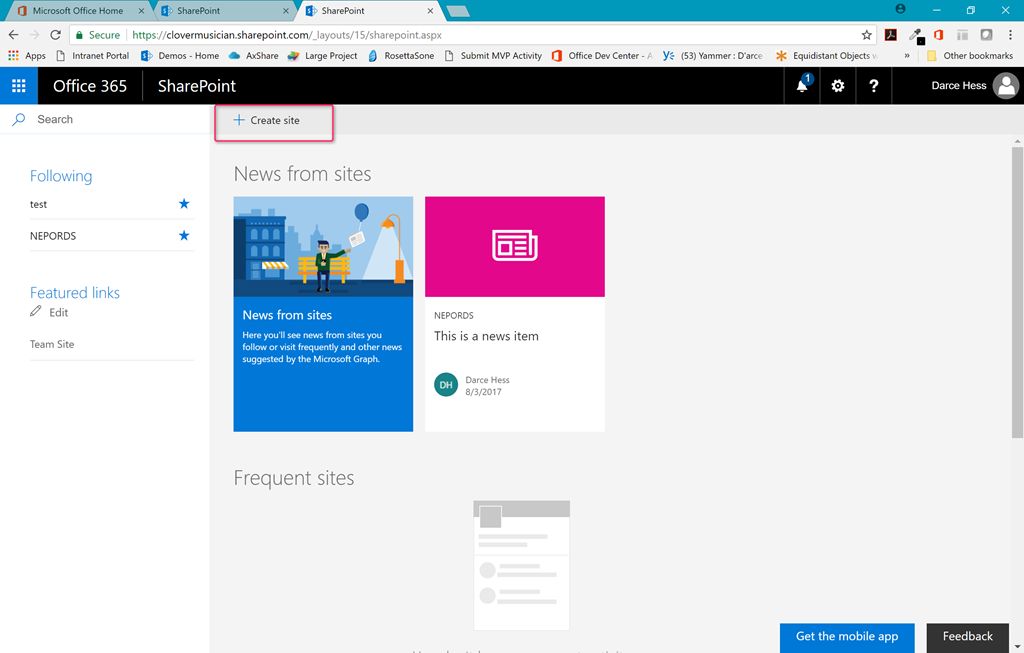The image size is (1024, 653).
Task: Open a new browser tab
Action: [x=457, y=11]
